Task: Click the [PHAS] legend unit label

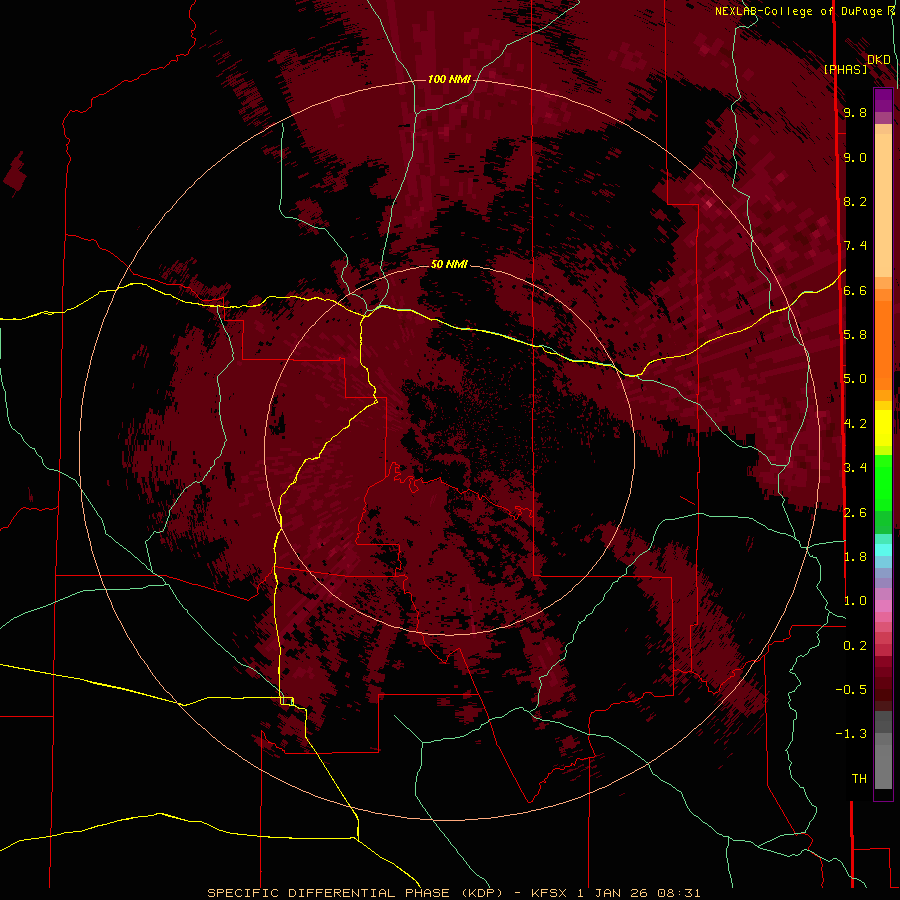Action: (845, 69)
